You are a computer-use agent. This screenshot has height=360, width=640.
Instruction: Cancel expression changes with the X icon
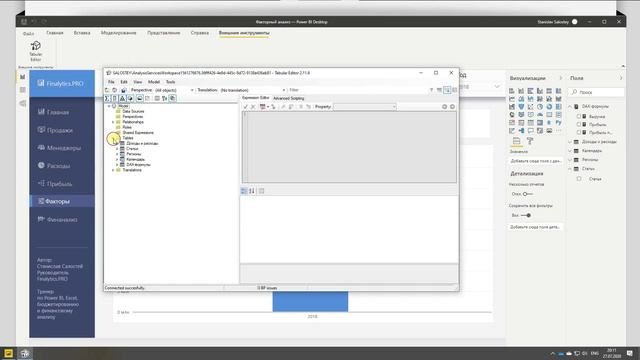(x=253, y=107)
